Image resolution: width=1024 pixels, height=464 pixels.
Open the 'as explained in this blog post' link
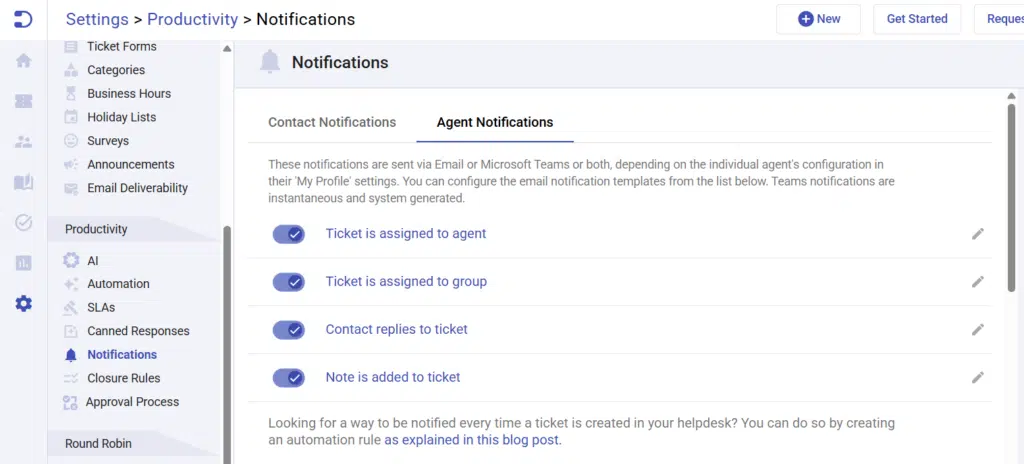[472, 440]
